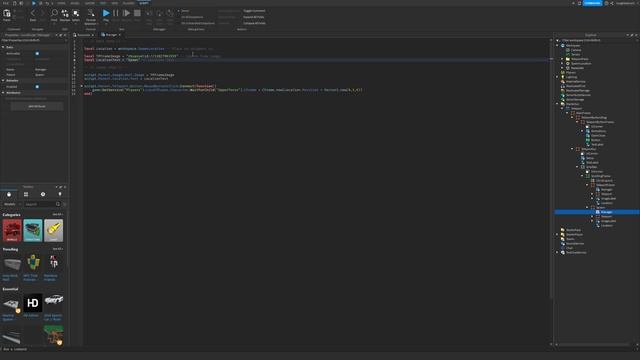This screenshot has width=640, height=360.
Task: Click See All next to Trending
Action: tap(58, 249)
